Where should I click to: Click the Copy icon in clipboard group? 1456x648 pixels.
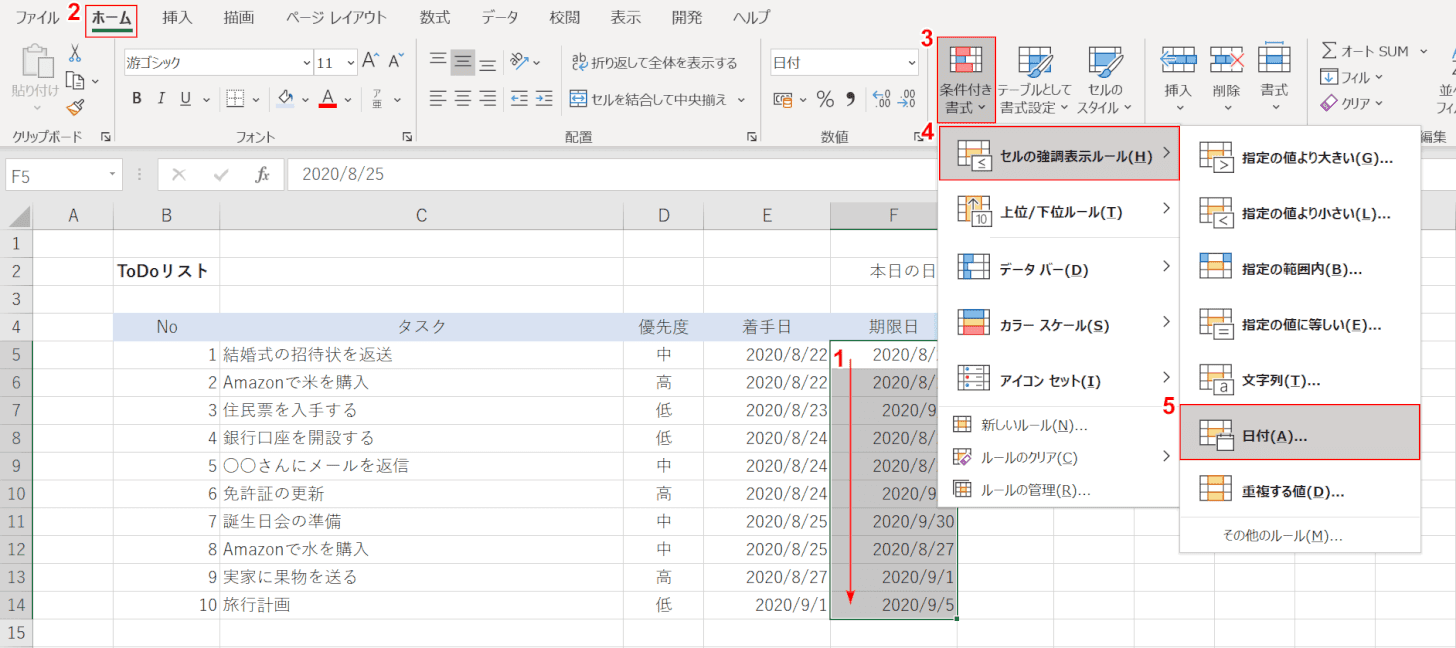click(x=75, y=80)
